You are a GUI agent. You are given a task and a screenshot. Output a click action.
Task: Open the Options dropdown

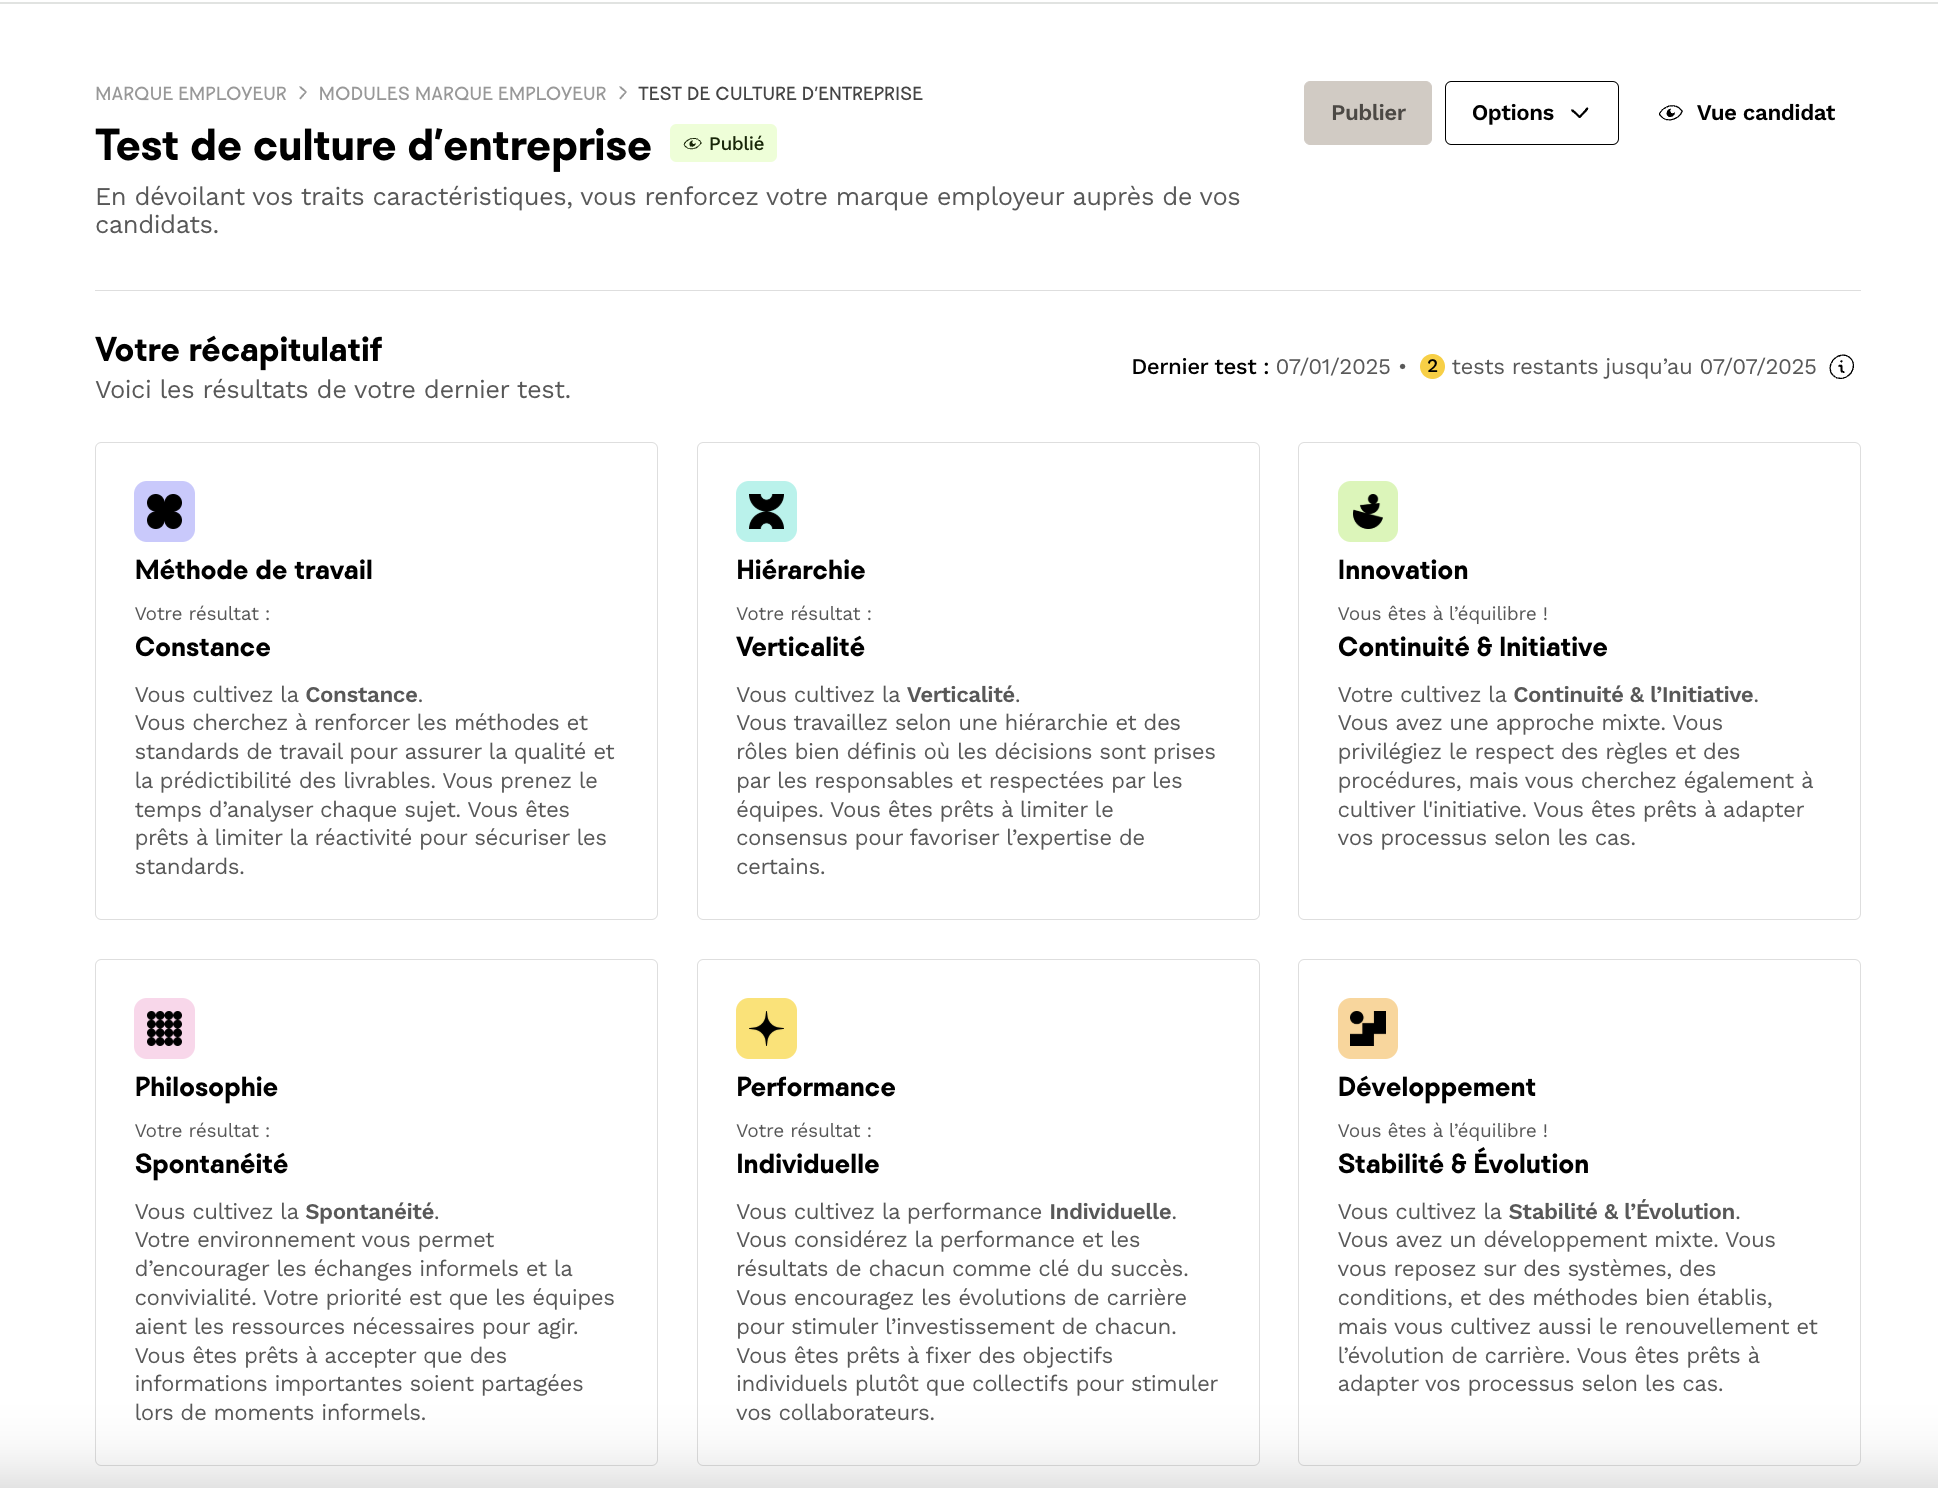[1531, 113]
